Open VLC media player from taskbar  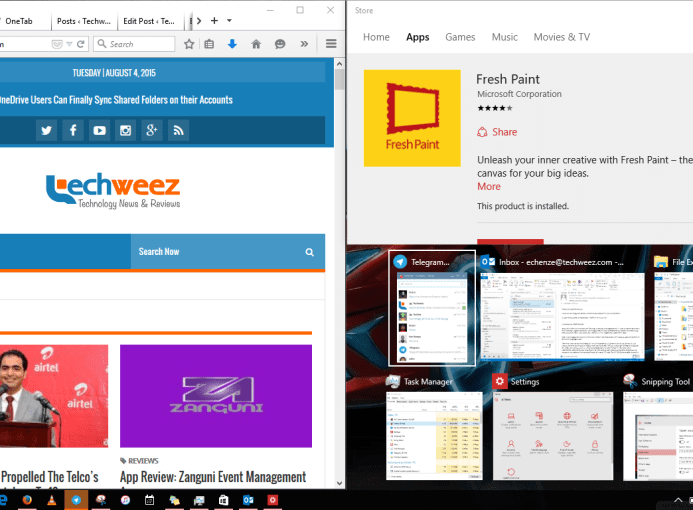pyautogui.click(x=51, y=500)
